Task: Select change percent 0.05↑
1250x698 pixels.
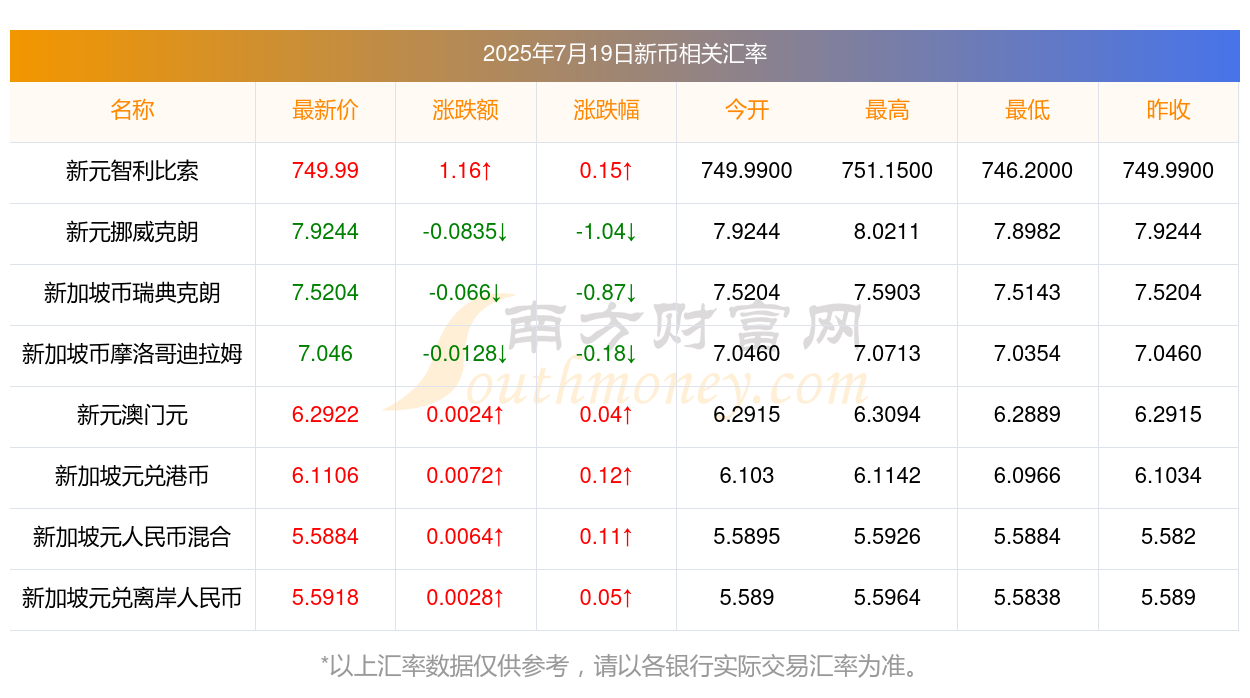Action: click(606, 598)
